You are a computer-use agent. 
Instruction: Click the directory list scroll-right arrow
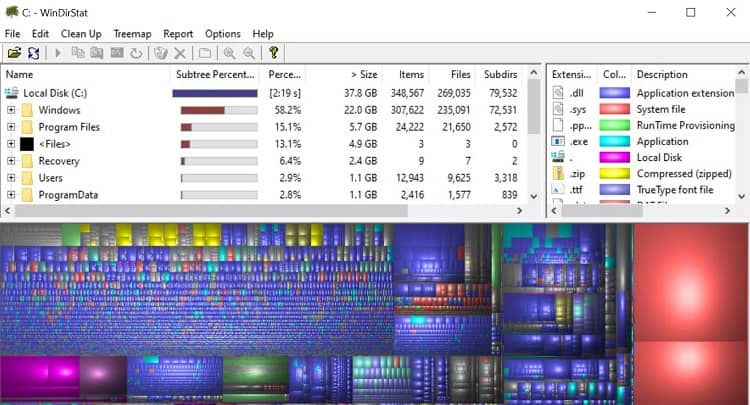click(x=520, y=210)
